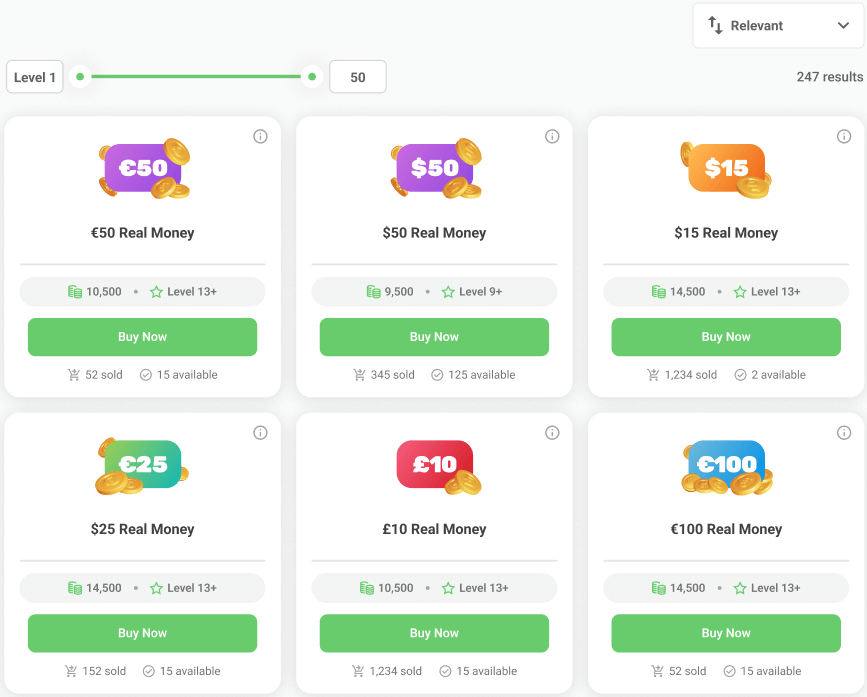867x697 pixels.
Task: Show info for €100 Real Money card
Action: (844, 433)
